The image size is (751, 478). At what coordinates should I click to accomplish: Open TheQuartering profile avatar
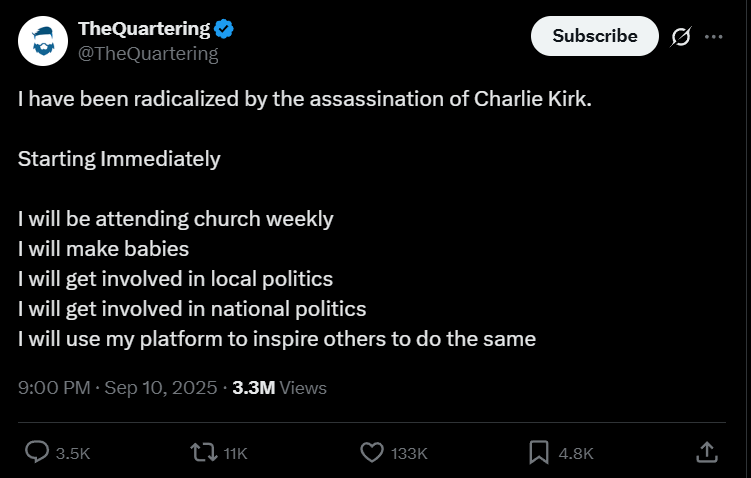[42, 41]
